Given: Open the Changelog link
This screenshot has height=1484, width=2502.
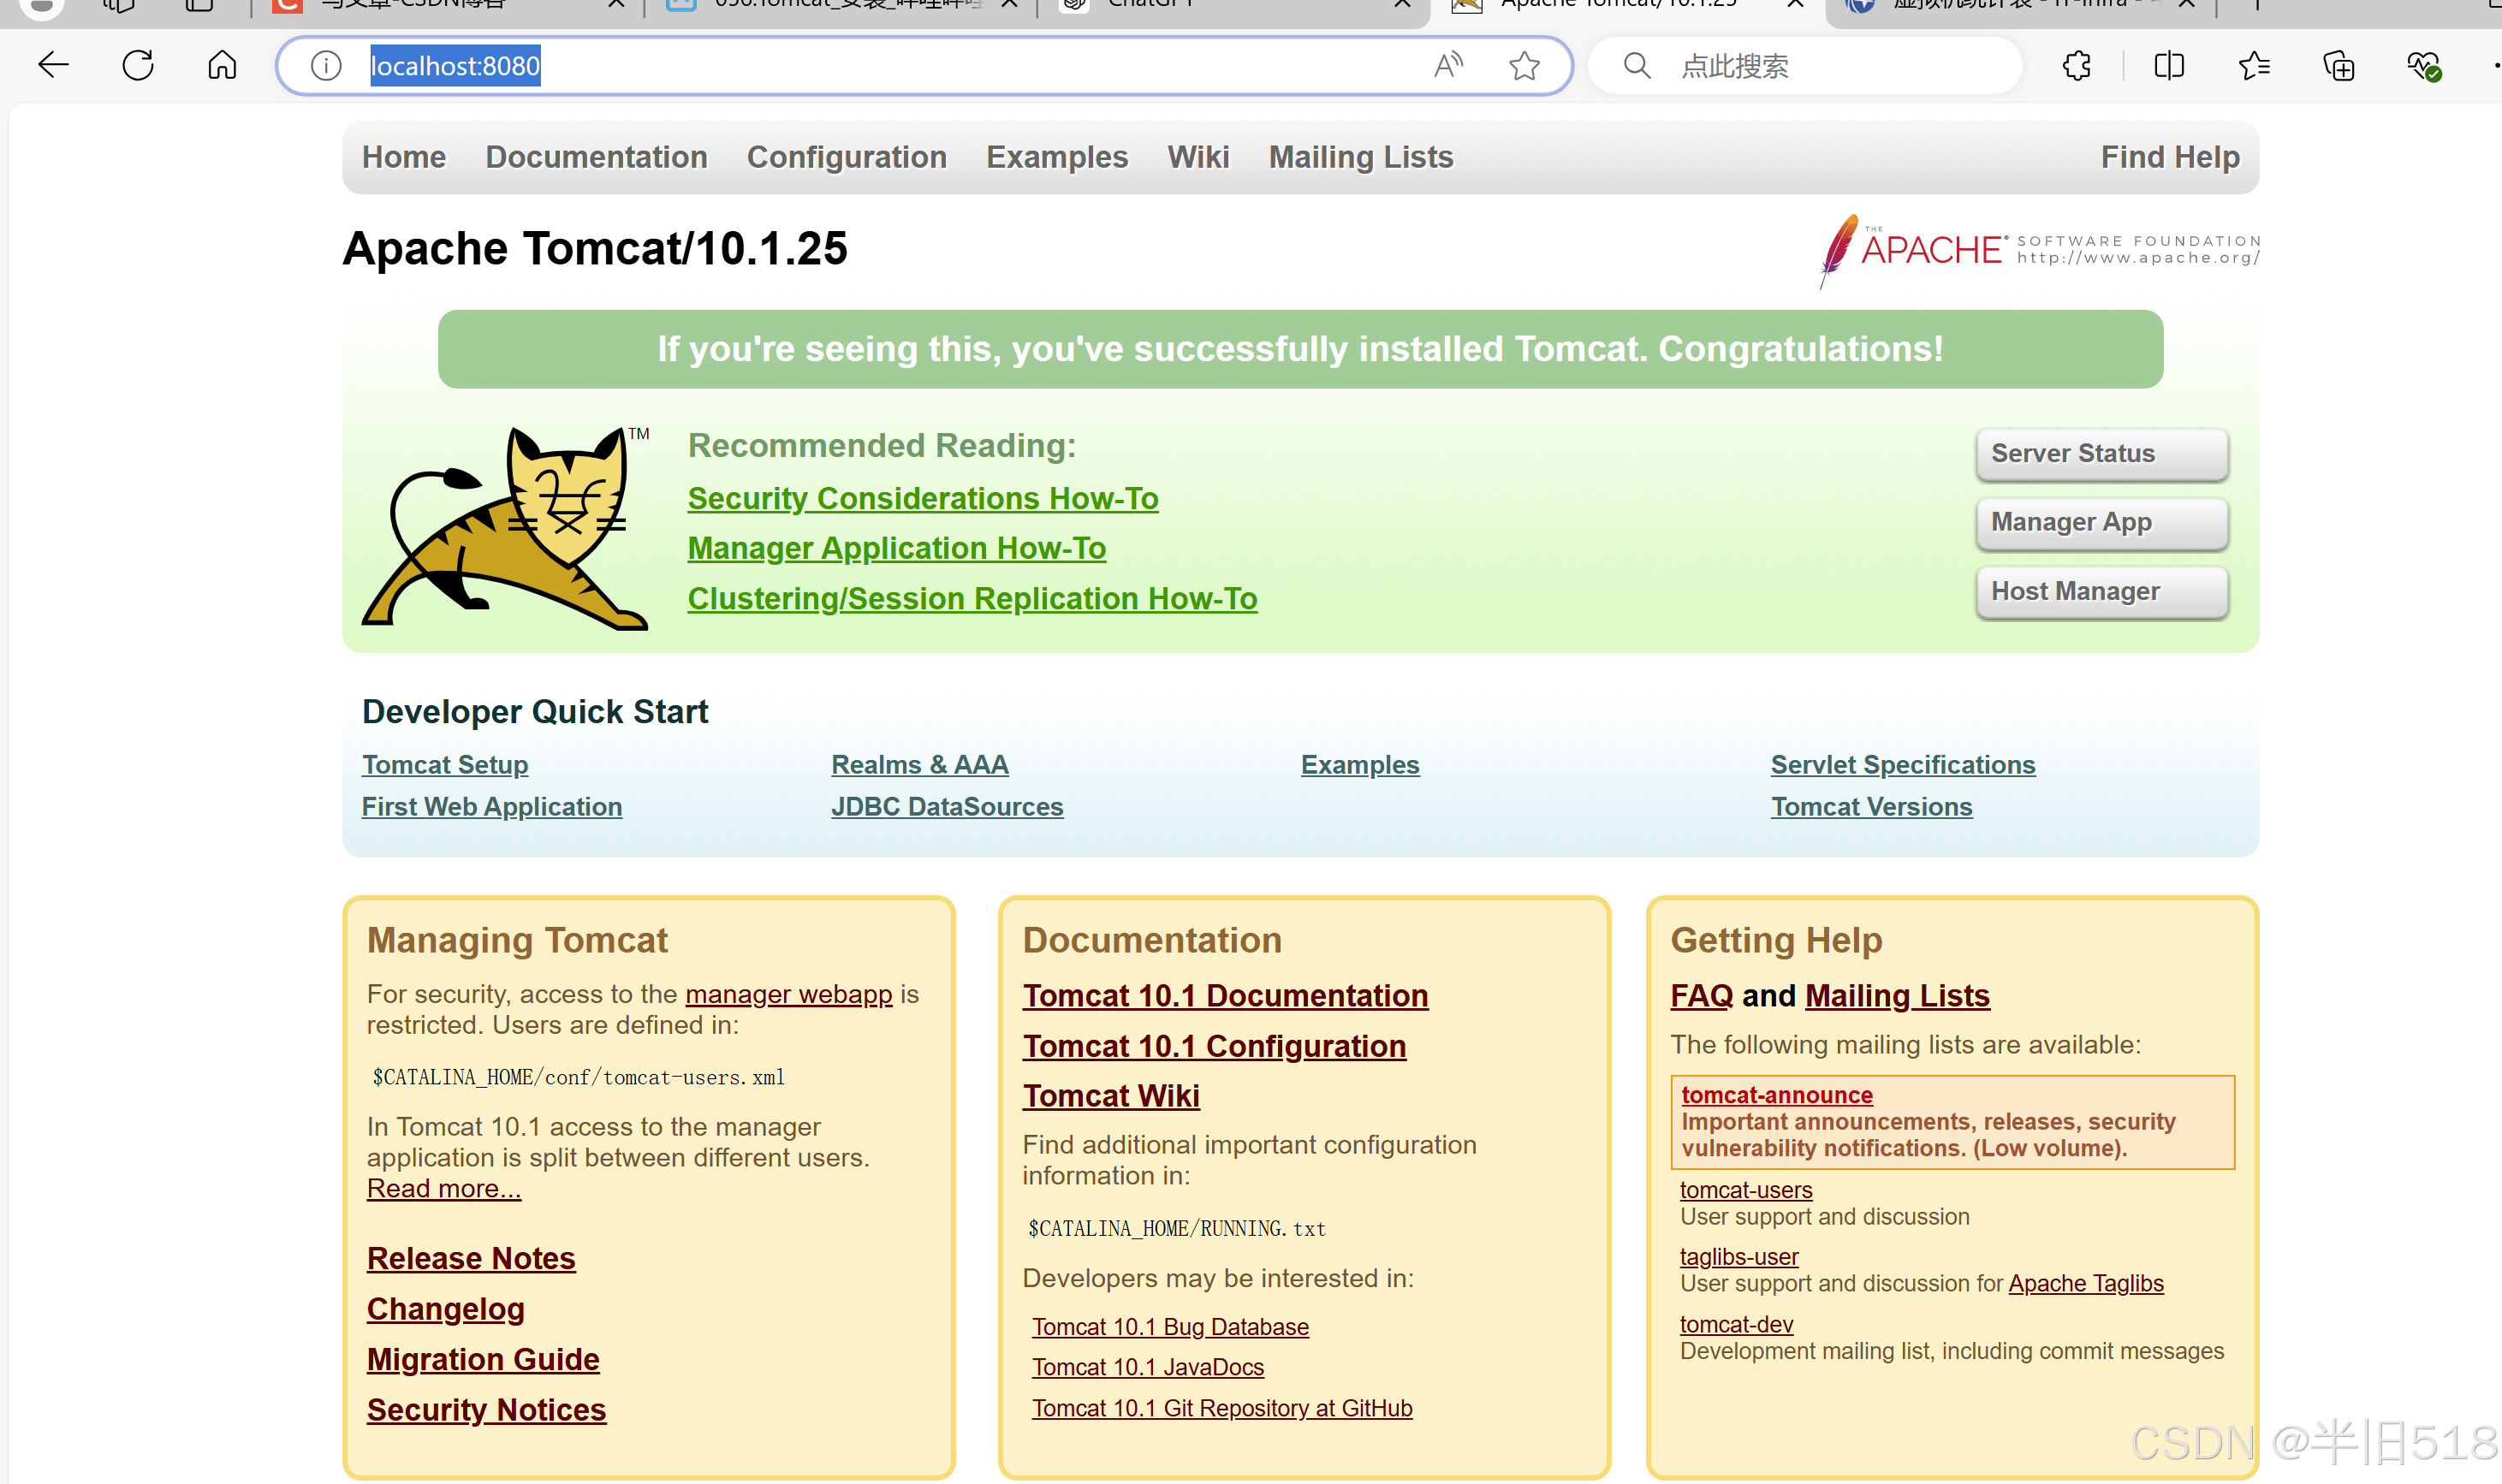Looking at the screenshot, I should (446, 1309).
